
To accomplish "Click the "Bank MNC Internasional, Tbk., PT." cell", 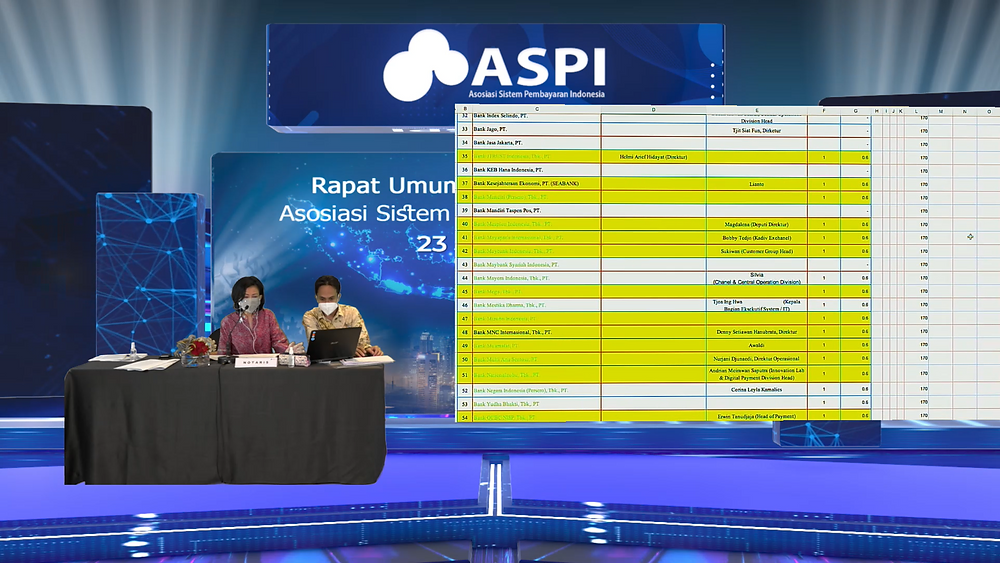I will tap(536, 332).
